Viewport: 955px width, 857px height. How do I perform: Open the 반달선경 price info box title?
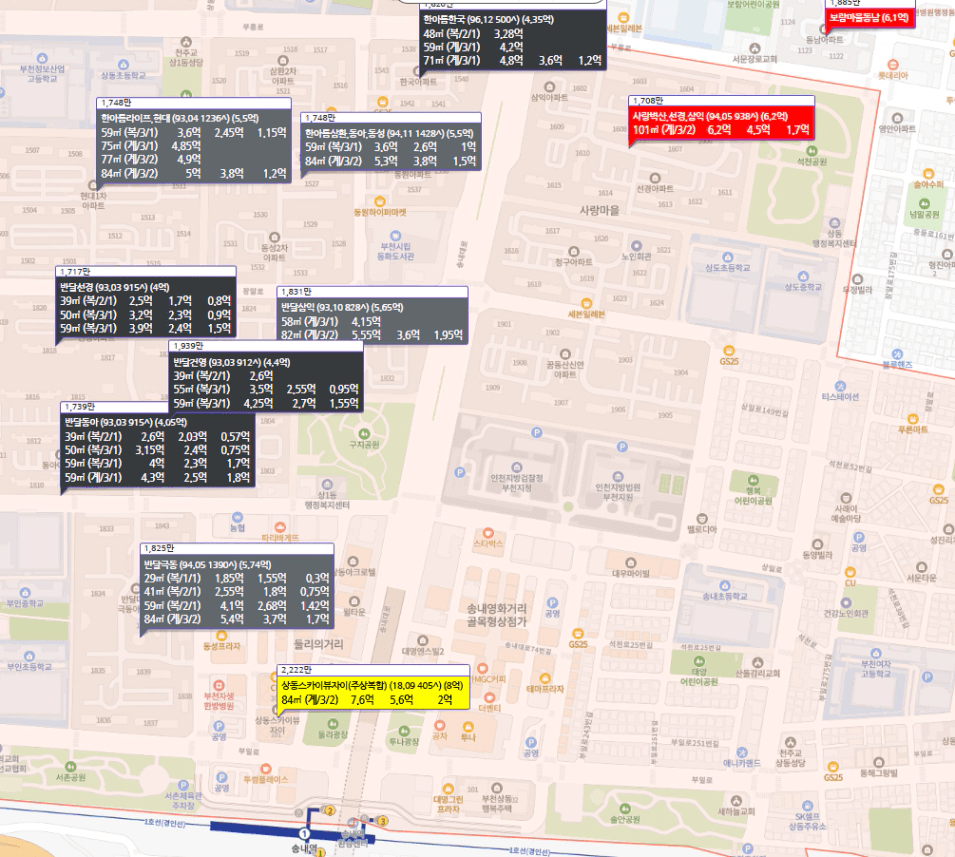(115, 287)
